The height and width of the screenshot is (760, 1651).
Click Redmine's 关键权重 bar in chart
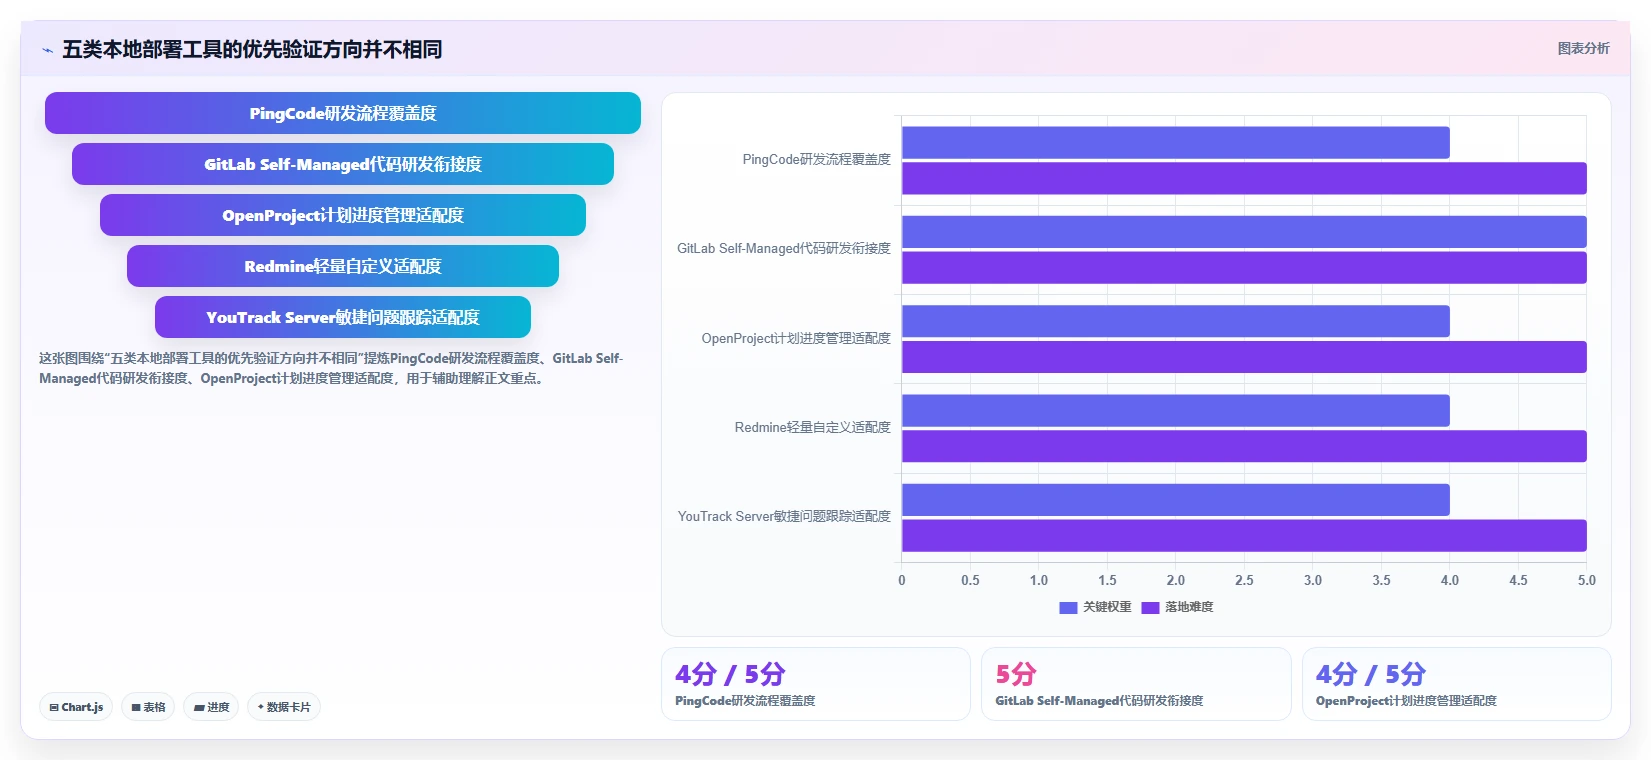(1176, 410)
